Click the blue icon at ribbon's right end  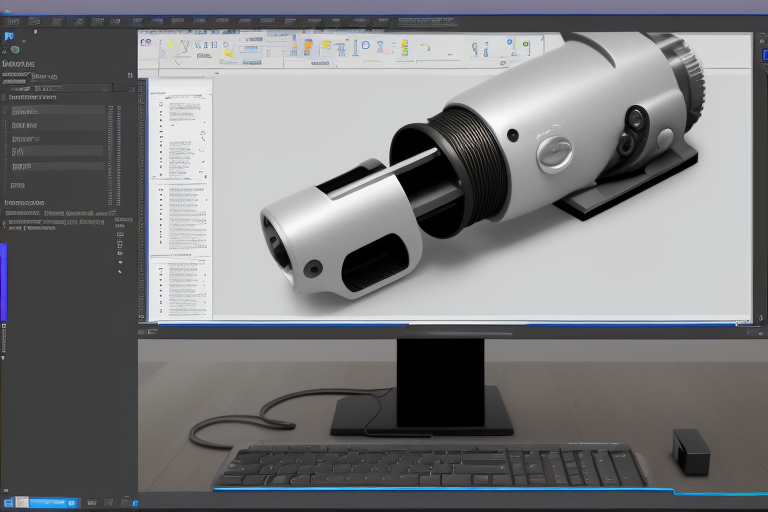[x=510, y=44]
